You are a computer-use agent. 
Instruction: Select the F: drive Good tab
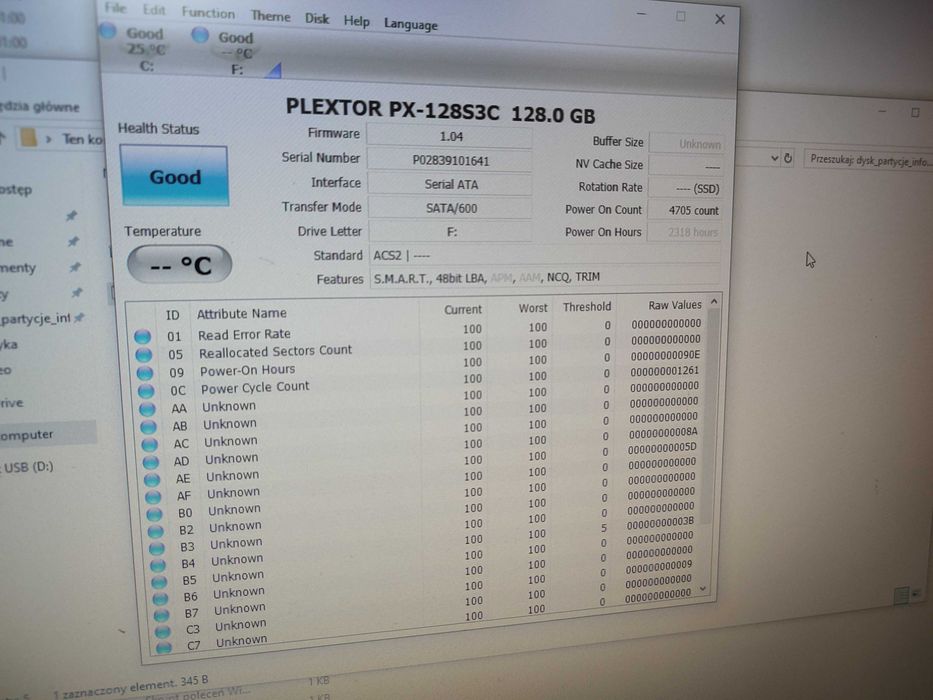(234, 52)
